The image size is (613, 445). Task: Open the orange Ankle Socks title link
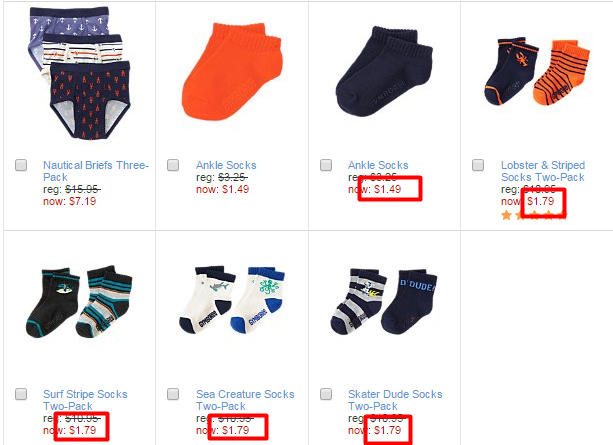[x=226, y=165]
